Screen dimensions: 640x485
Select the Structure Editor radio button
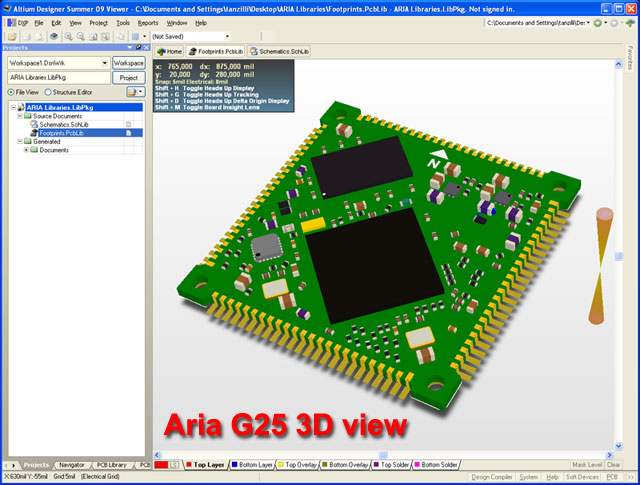(x=48, y=92)
